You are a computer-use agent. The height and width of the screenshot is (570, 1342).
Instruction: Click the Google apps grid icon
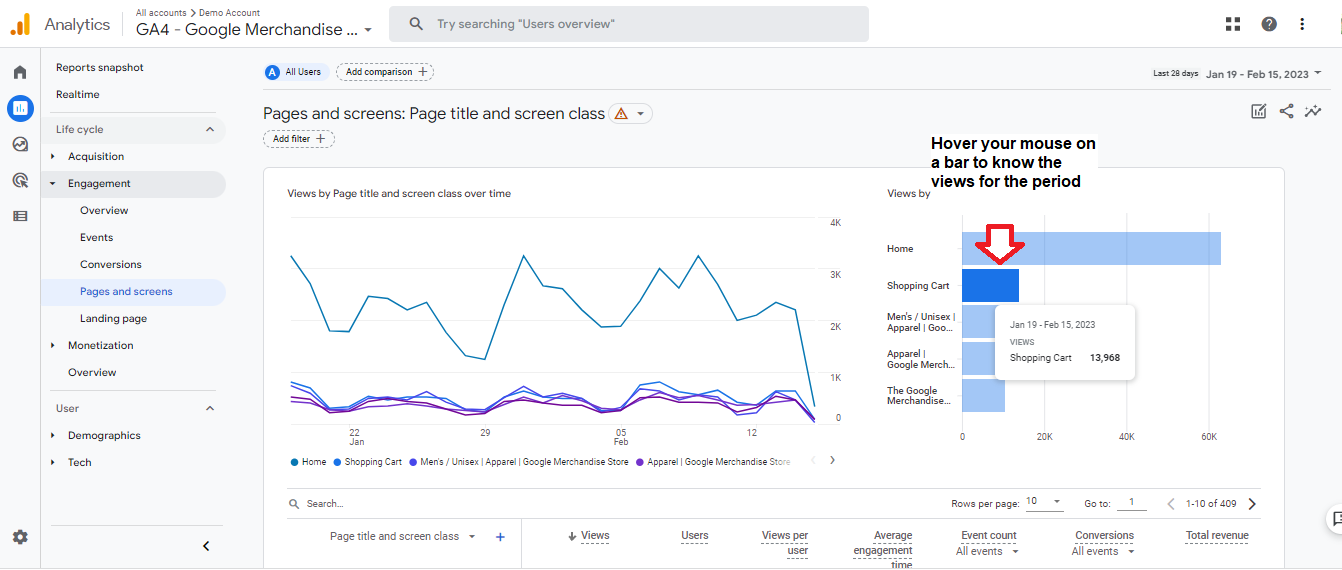click(x=1233, y=24)
